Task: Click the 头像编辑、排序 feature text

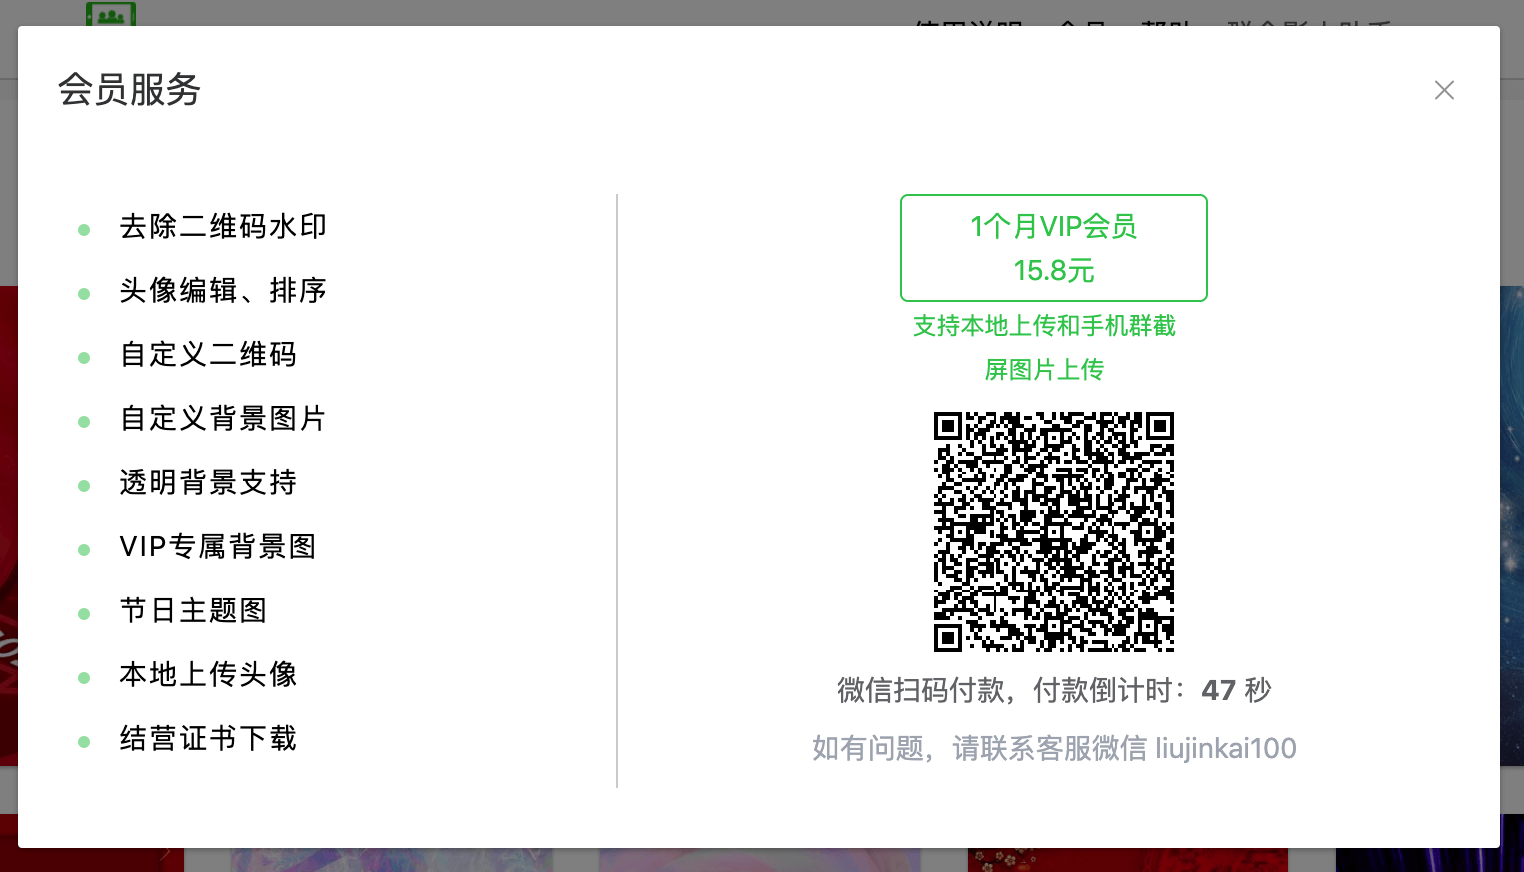Action: pyautogui.click(x=223, y=291)
